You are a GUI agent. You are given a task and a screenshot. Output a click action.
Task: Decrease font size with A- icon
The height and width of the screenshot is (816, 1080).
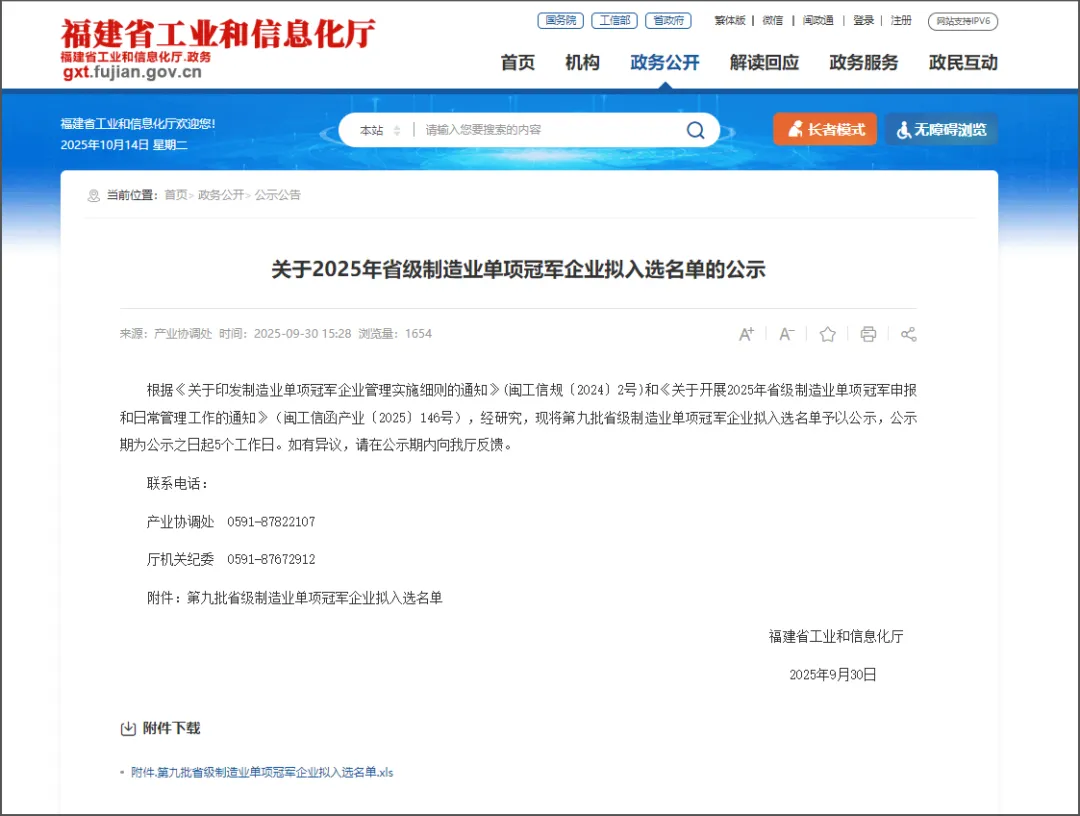787,334
